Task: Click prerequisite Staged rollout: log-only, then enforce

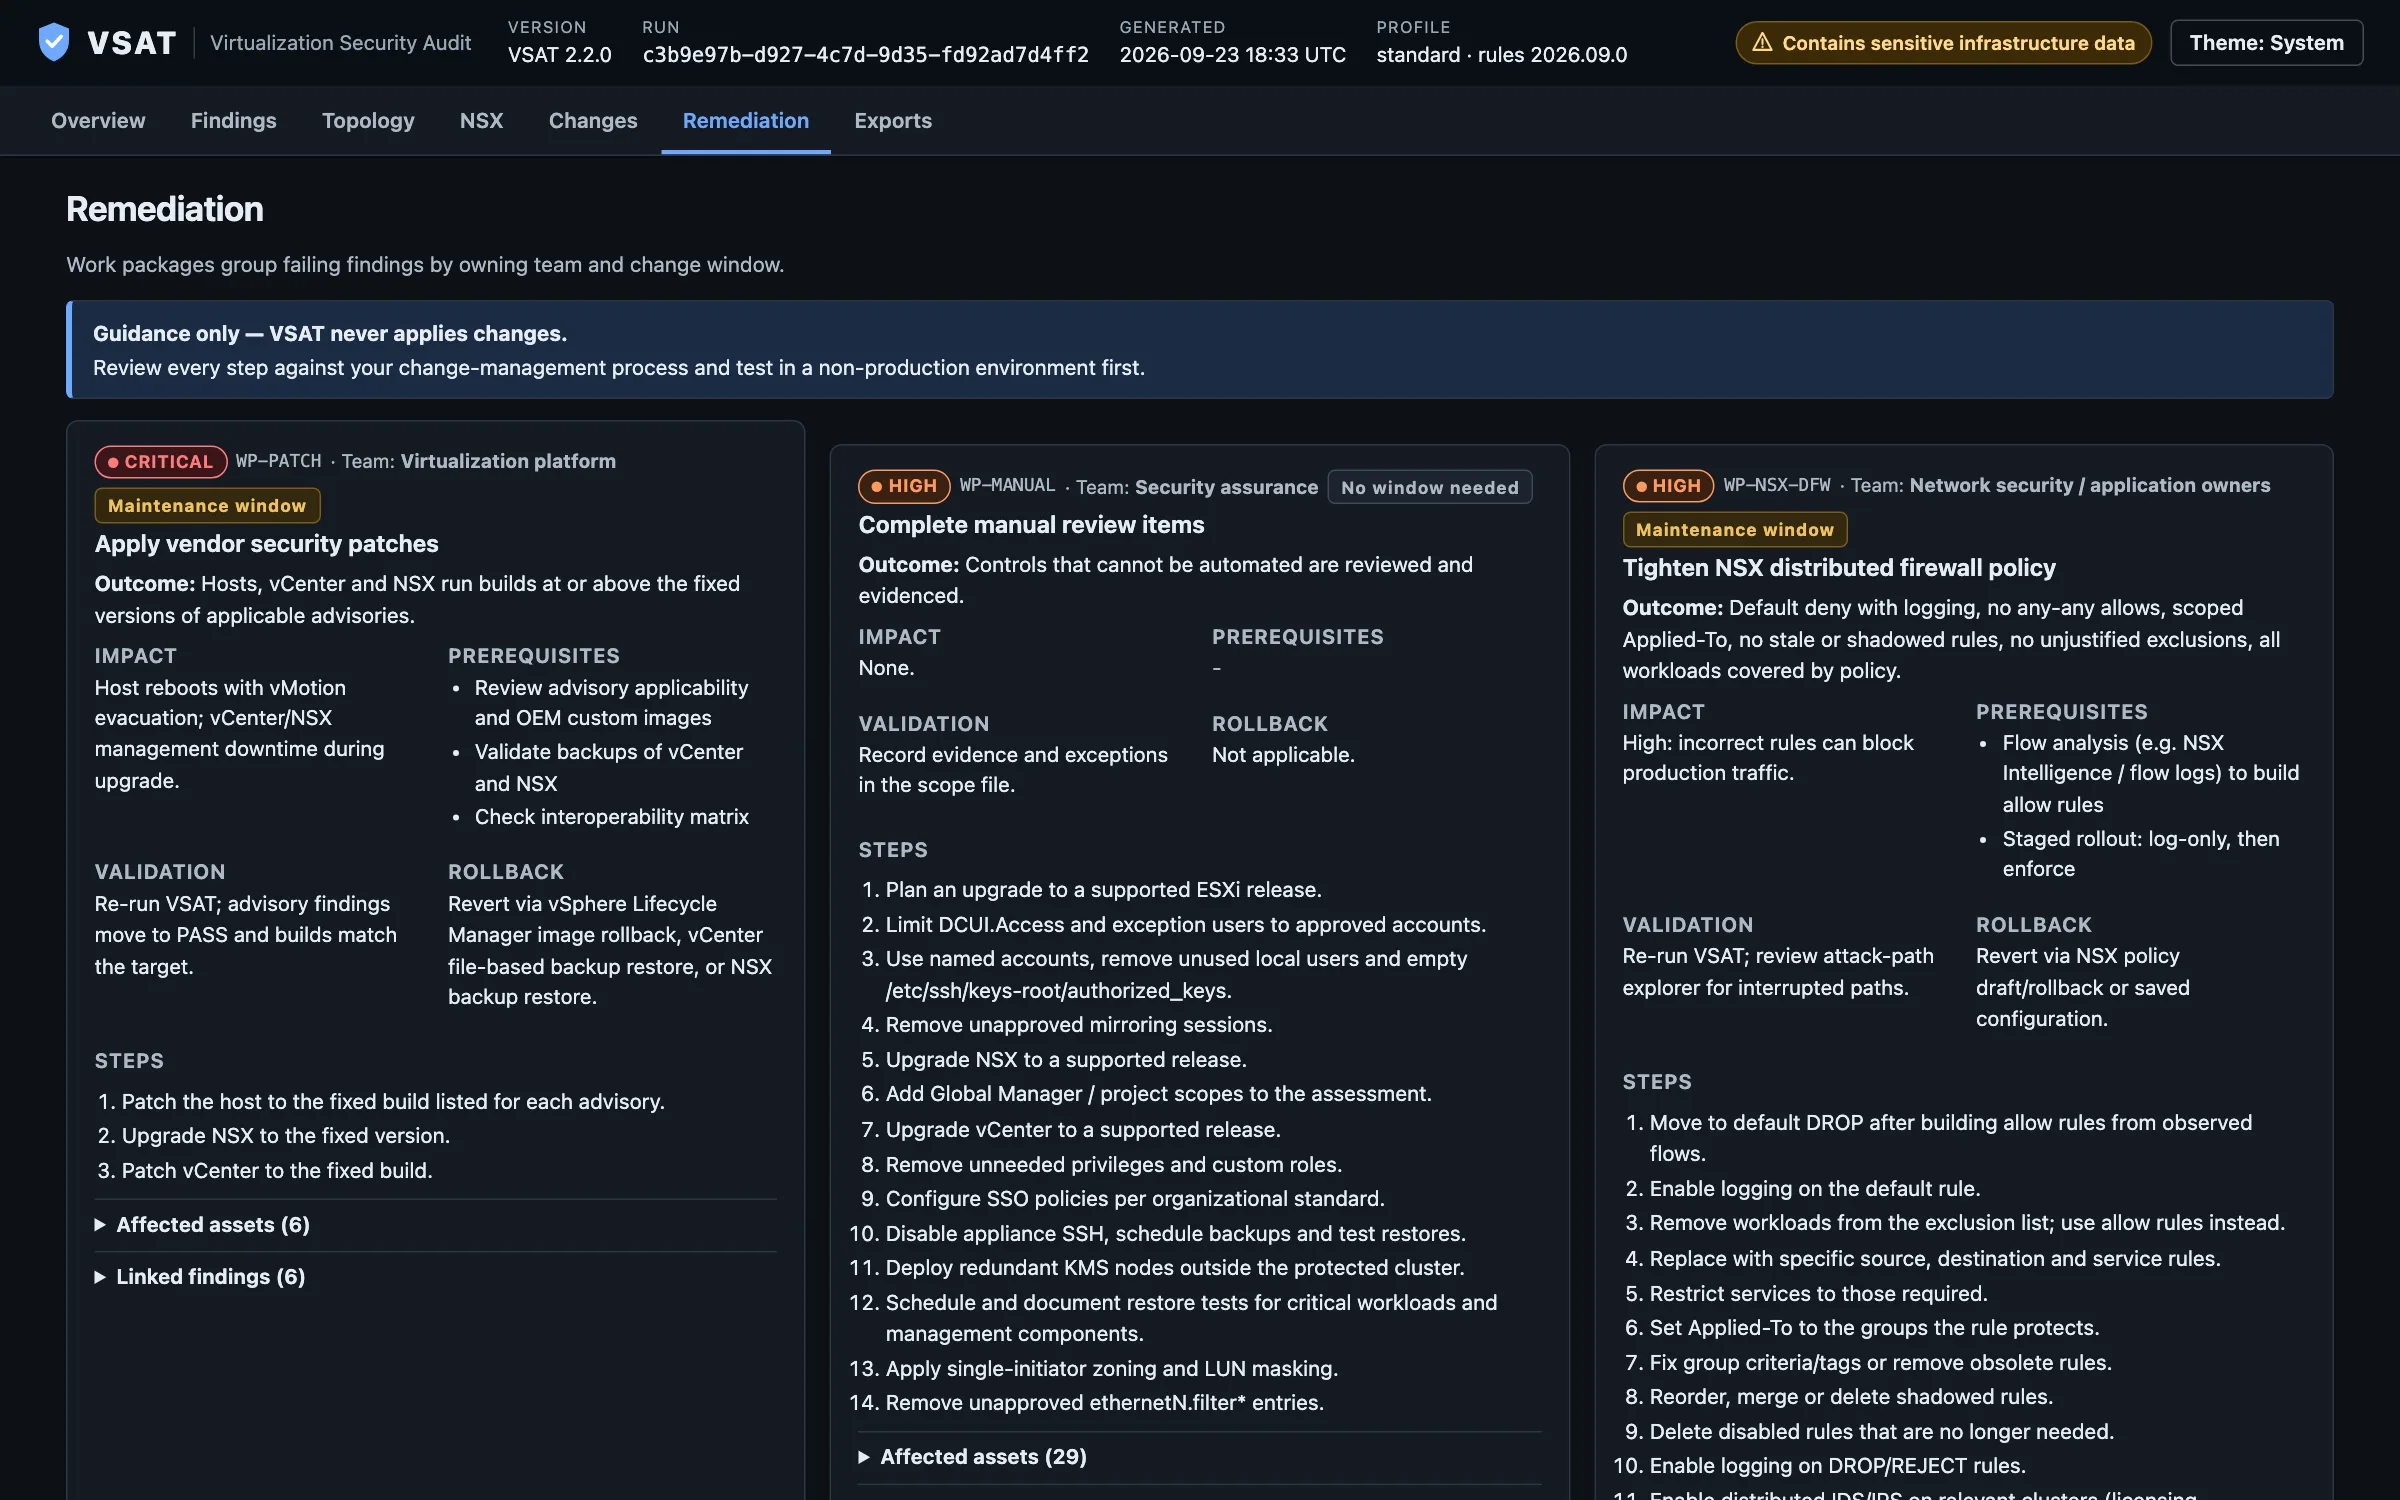Action: coord(2141,854)
